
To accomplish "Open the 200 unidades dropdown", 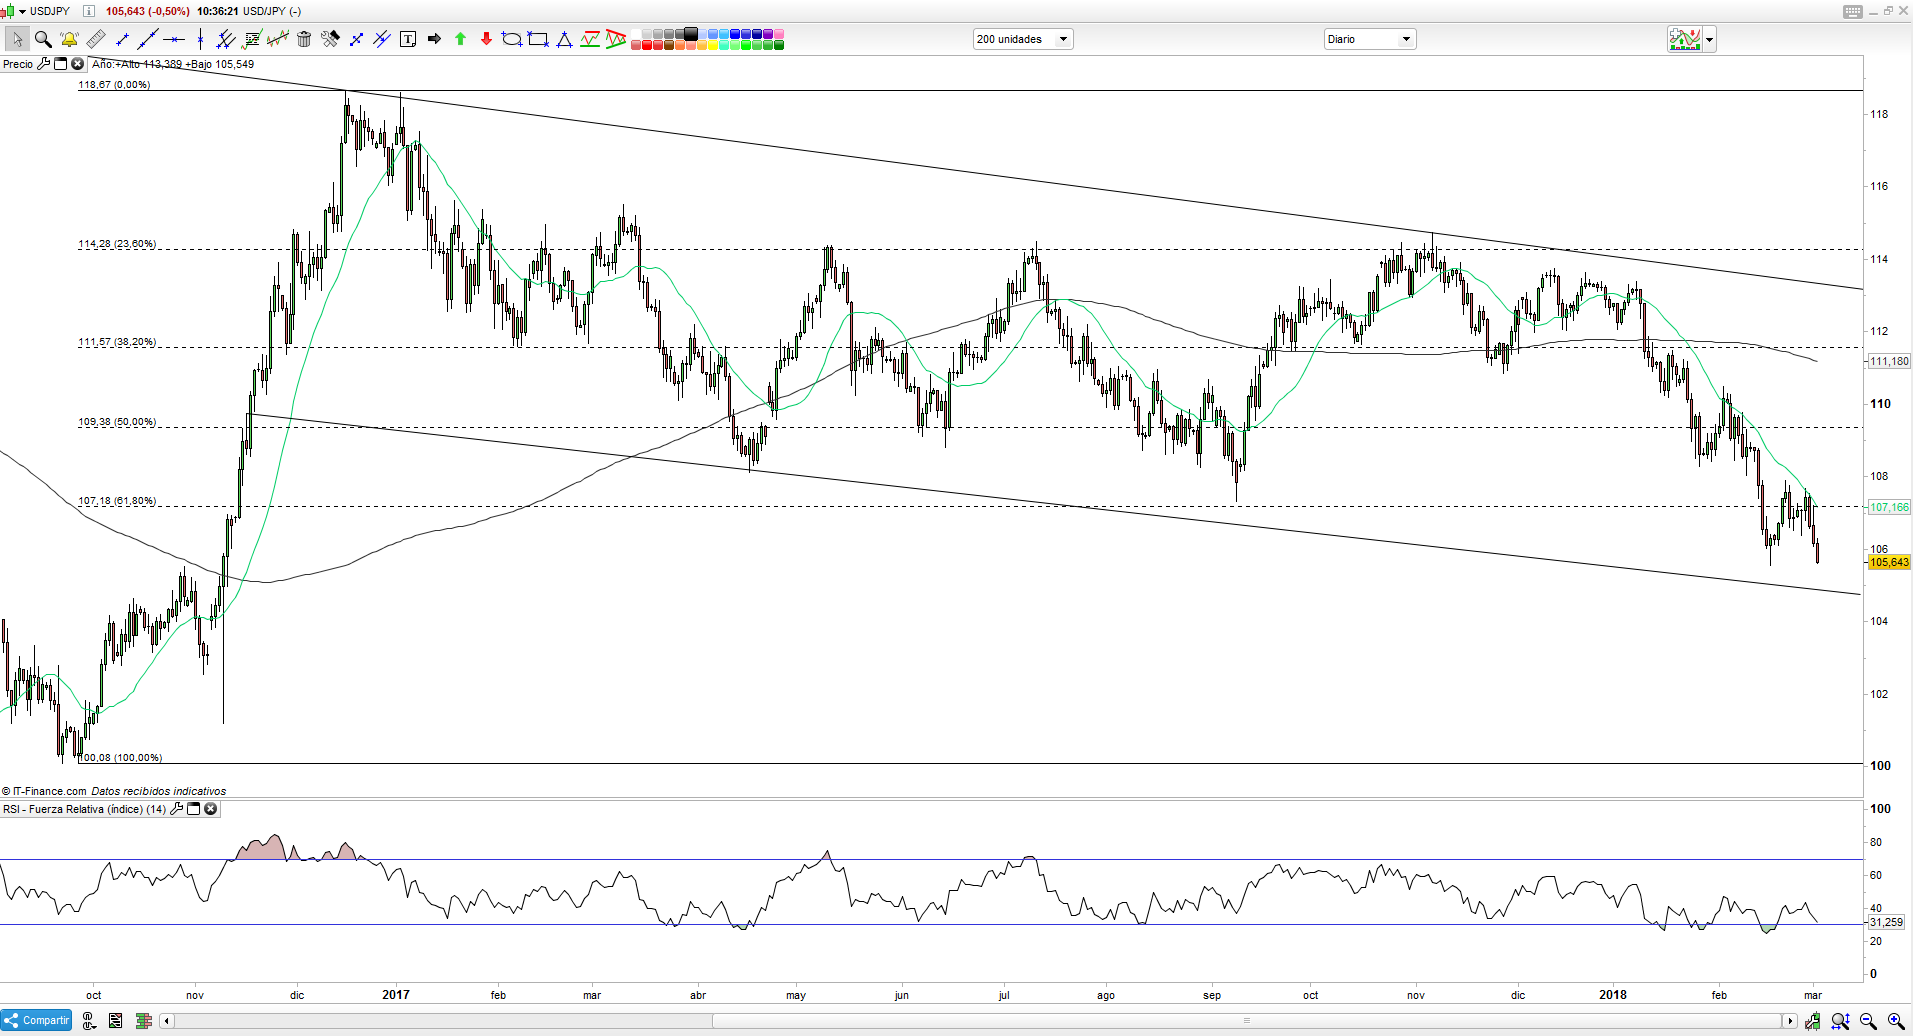I will tap(1022, 39).
